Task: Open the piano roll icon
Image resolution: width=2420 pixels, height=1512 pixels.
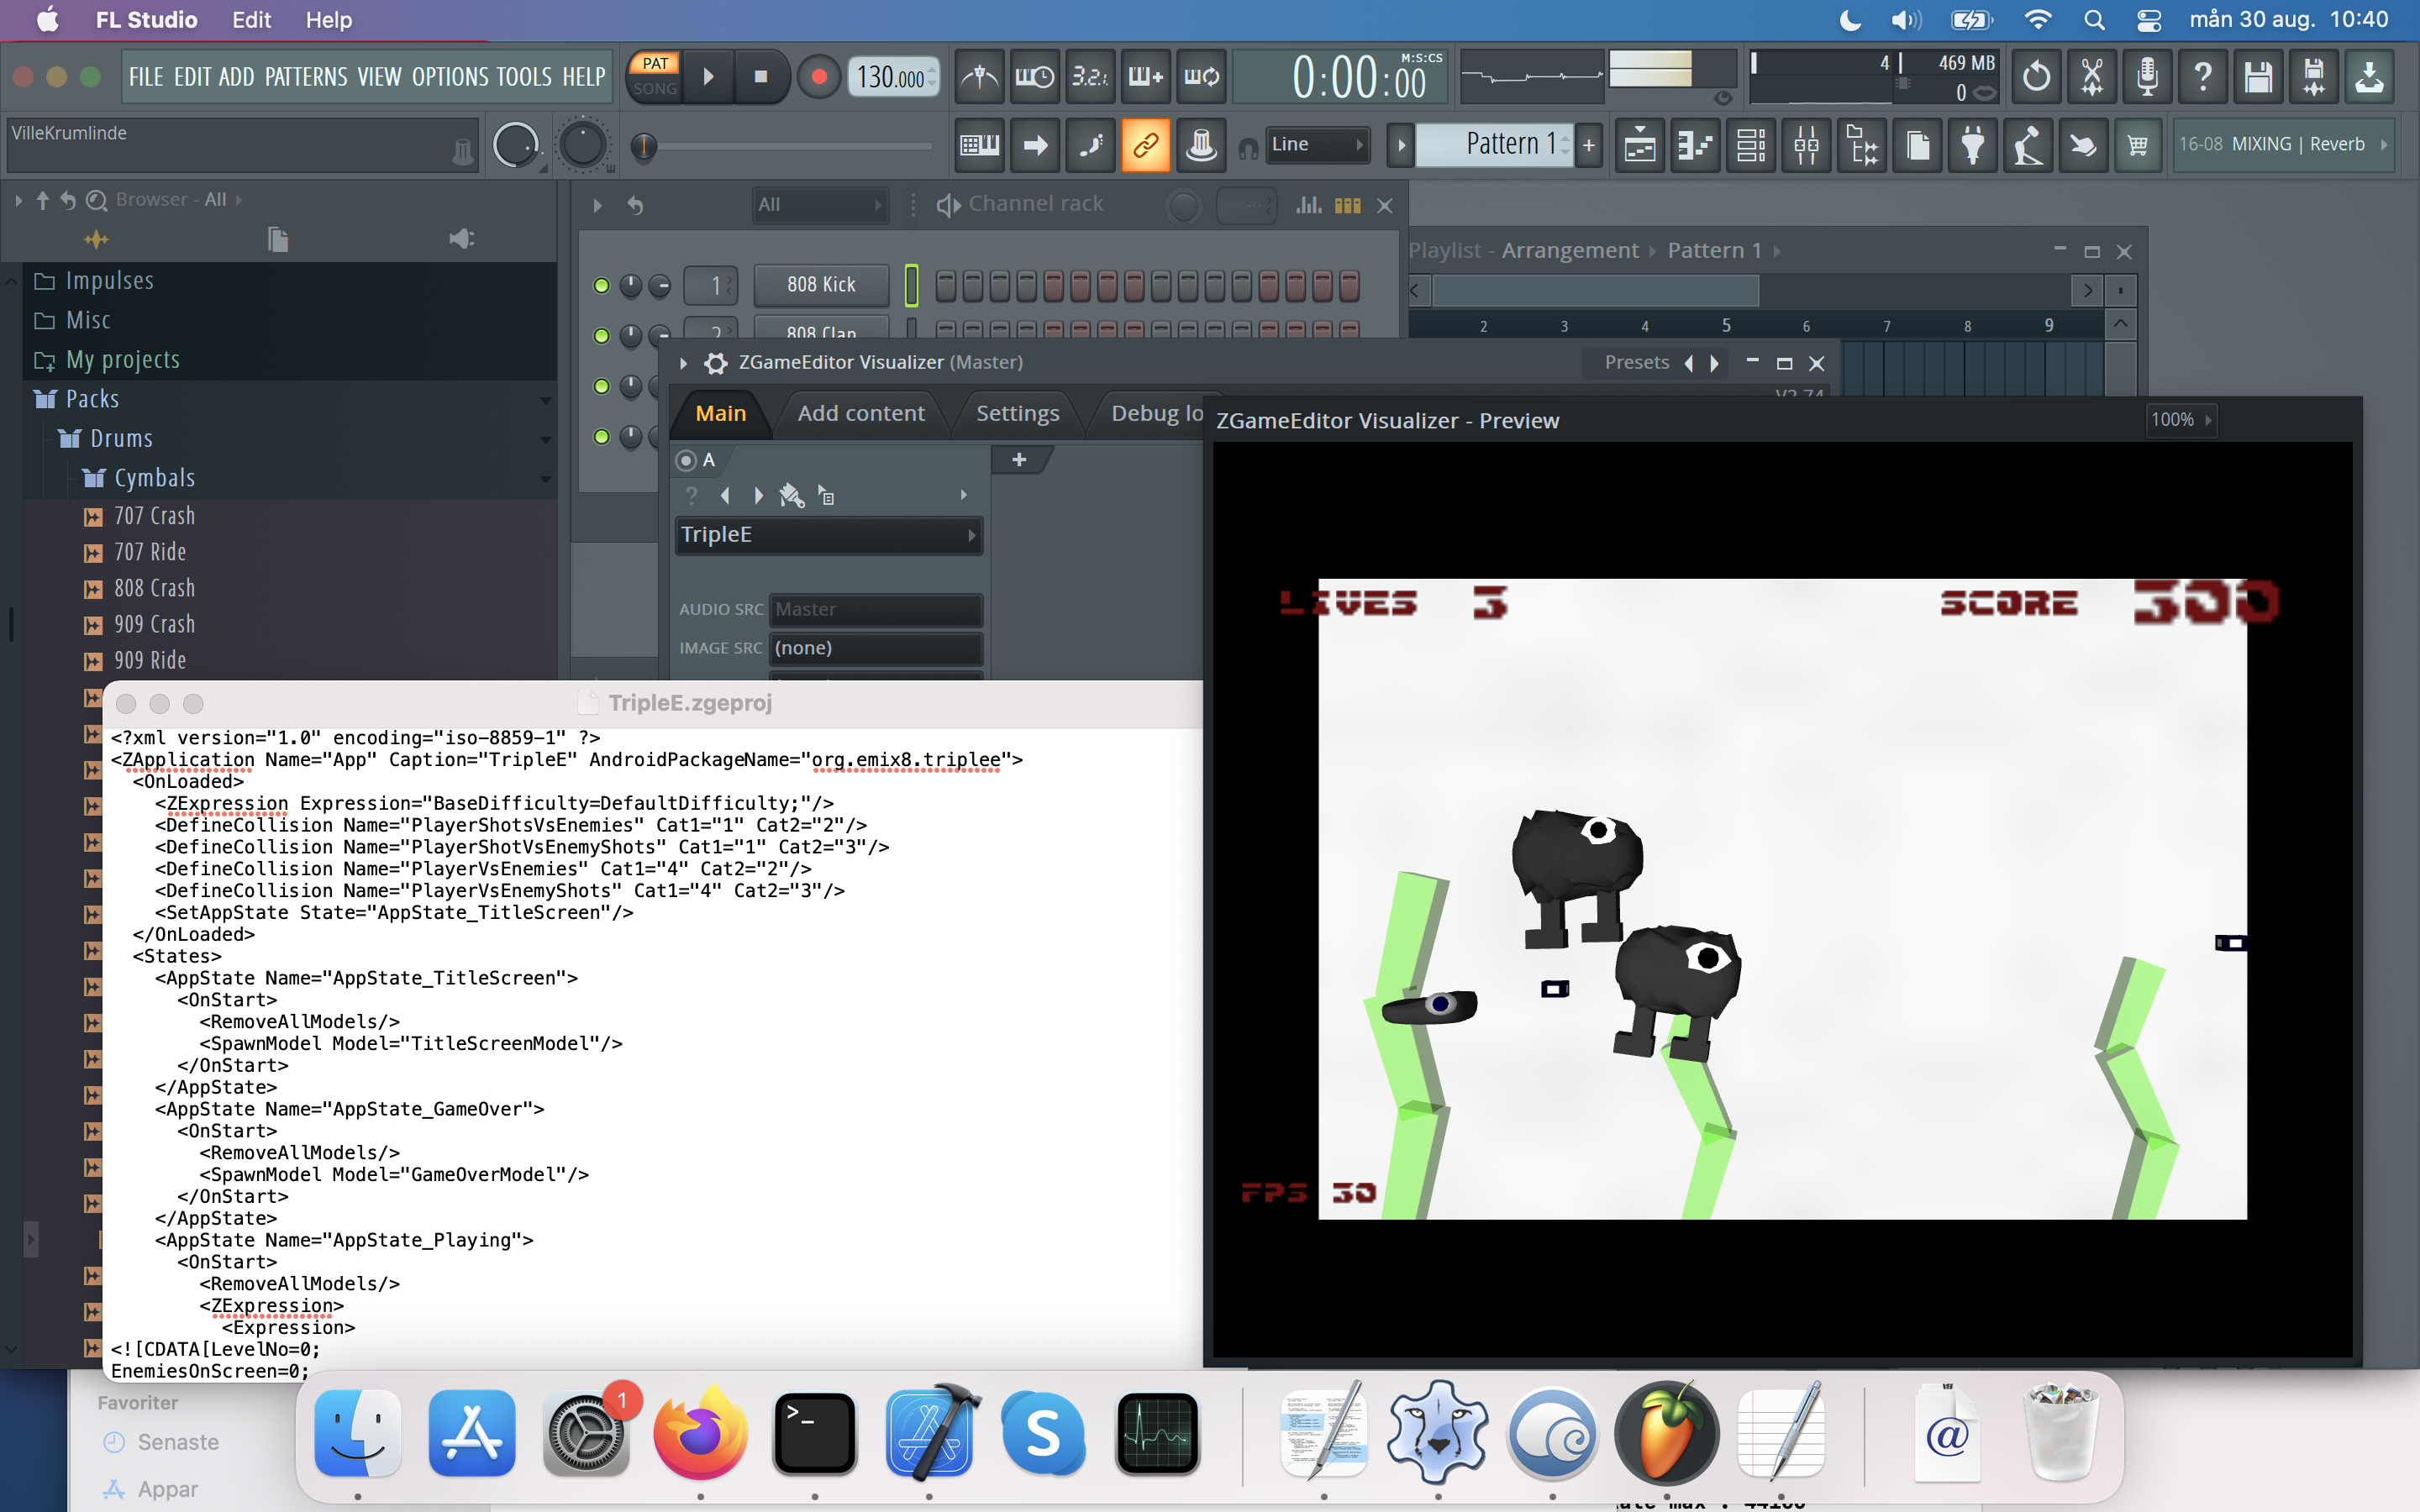Action: tap(1696, 146)
